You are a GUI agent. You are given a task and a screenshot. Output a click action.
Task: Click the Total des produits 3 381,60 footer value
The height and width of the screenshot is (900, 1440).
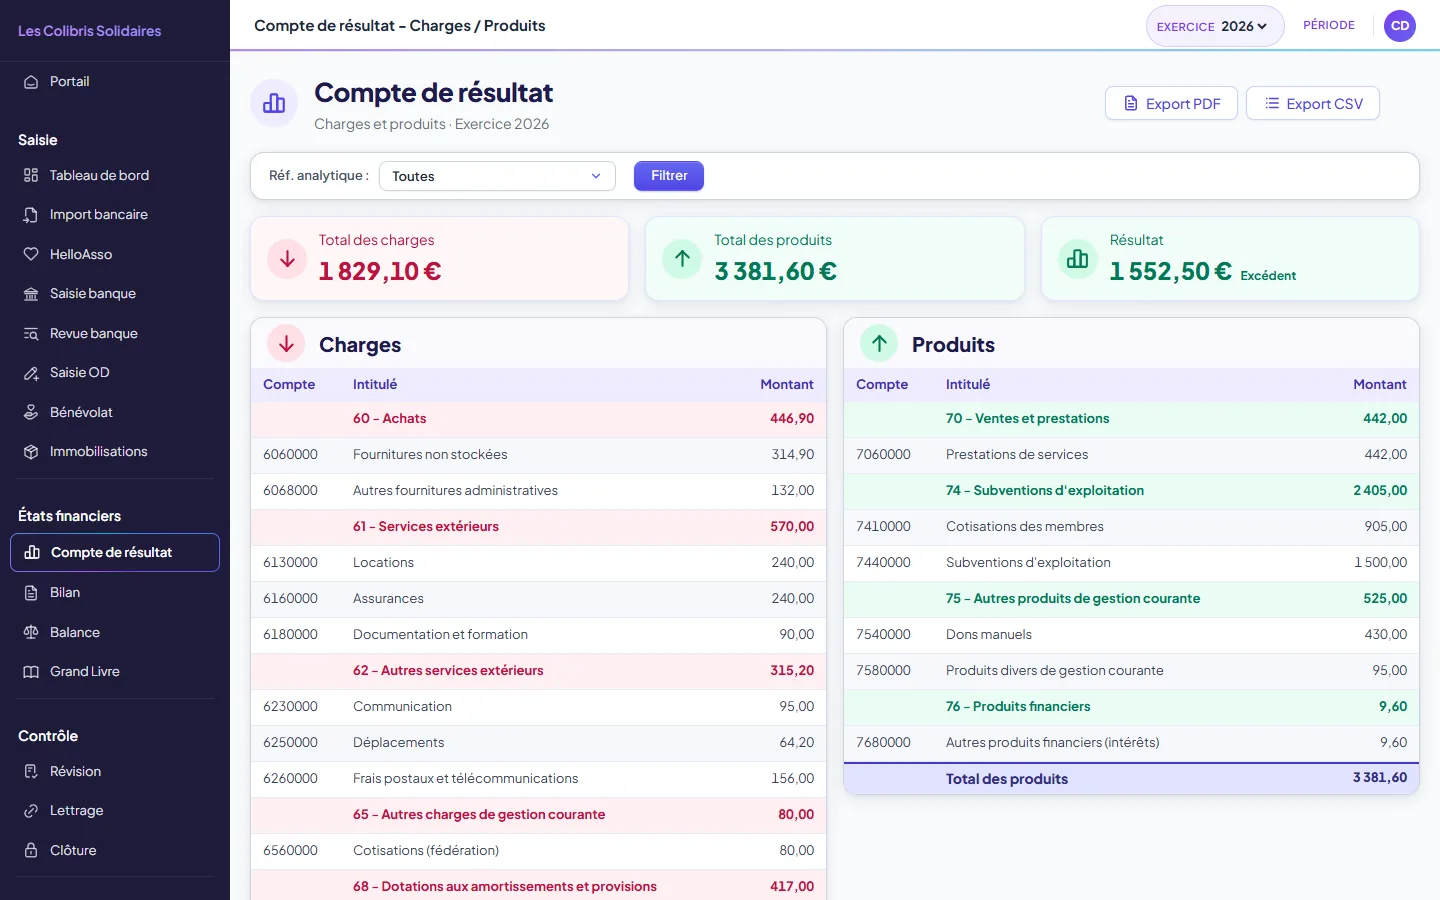pos(1380,778)
